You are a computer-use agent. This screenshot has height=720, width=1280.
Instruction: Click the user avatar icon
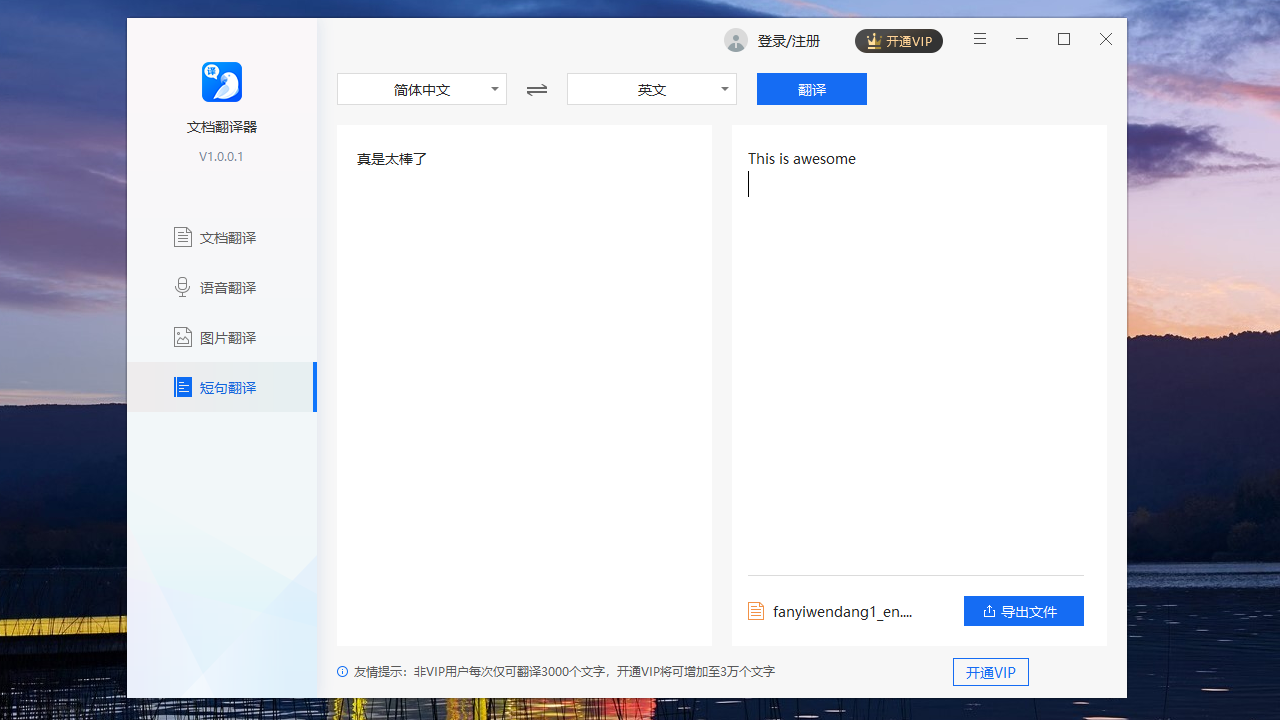point(736,40)
